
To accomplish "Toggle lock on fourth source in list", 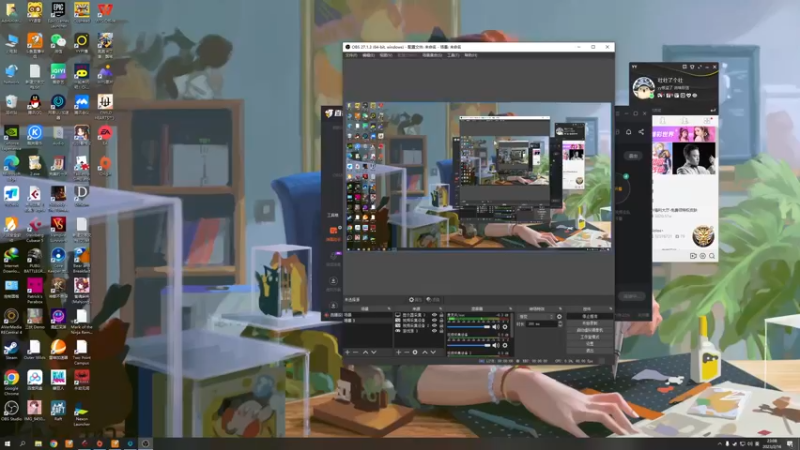I will (442, 331).
